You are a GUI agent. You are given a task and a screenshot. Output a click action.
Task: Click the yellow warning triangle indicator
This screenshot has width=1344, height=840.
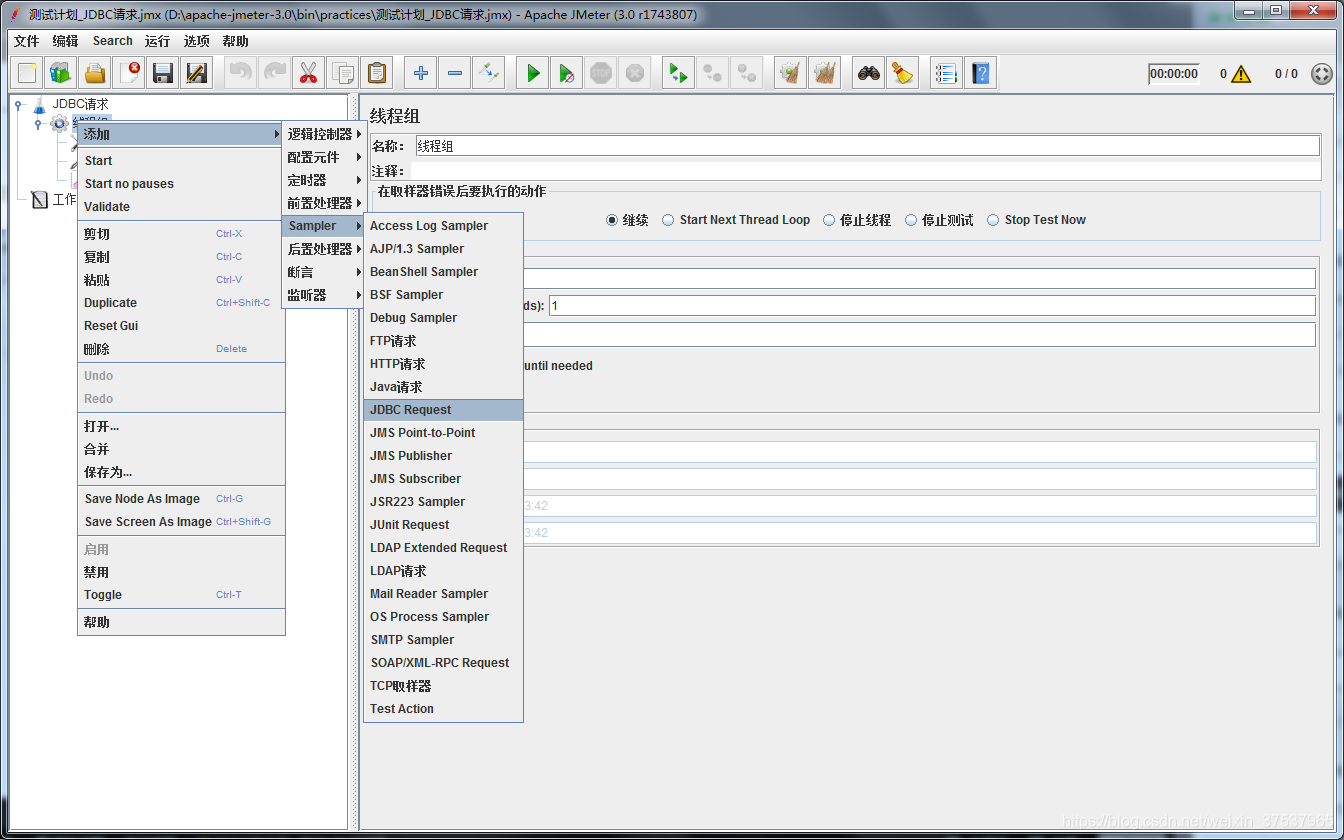(x=1241, y=74)
